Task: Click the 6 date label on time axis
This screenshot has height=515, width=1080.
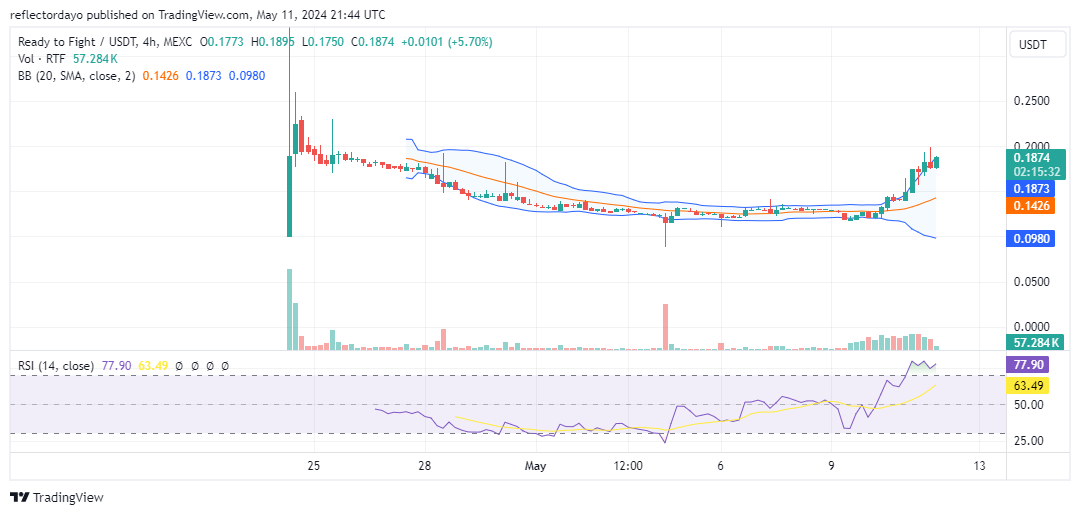Action: point(721,466)
